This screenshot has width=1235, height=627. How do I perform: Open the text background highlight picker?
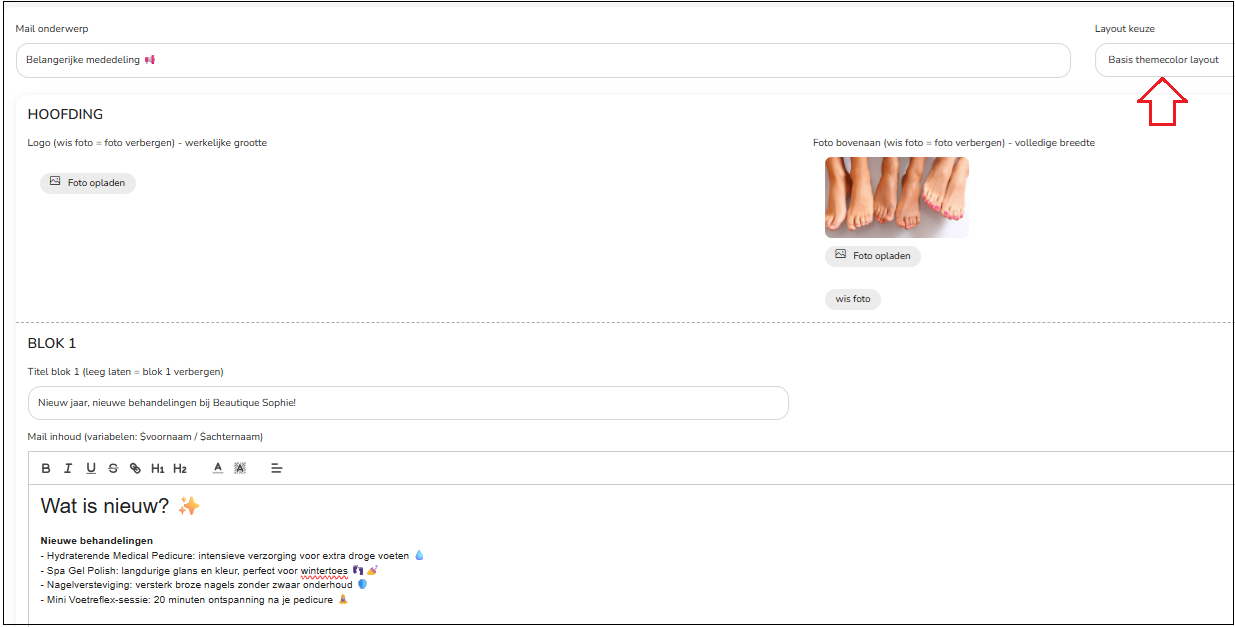click(x=240, y=468)
